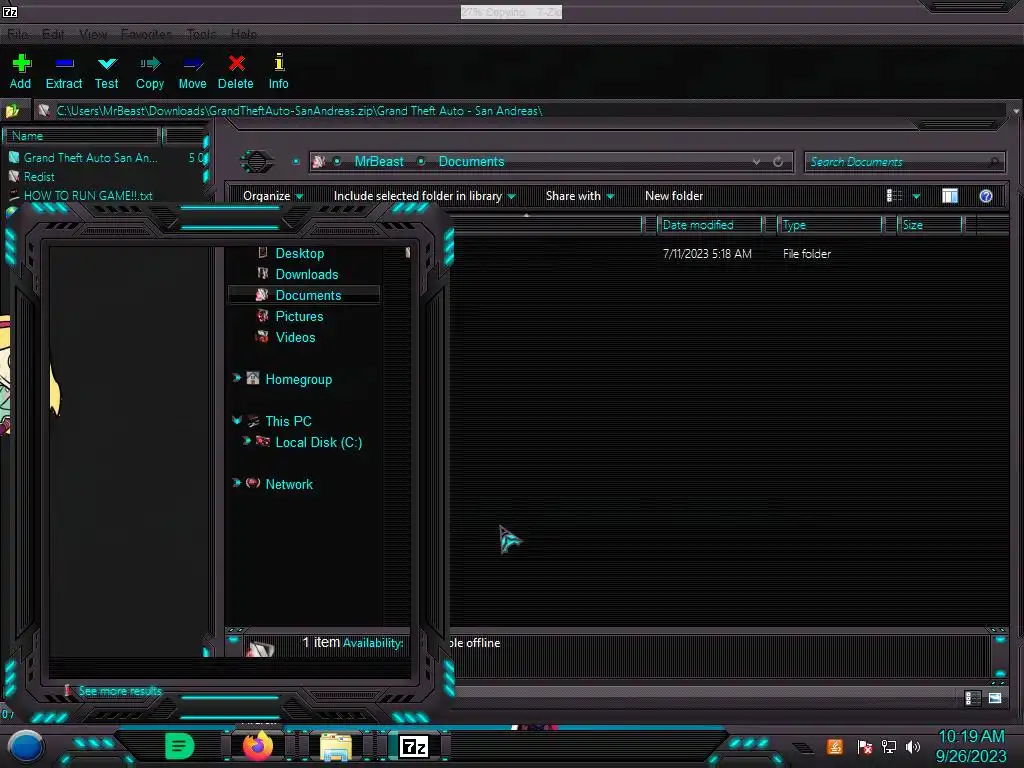Viewport: 1024px width, 768px height.
Task: Open the address bar history dropdown
Action: (x=756, y=162)
